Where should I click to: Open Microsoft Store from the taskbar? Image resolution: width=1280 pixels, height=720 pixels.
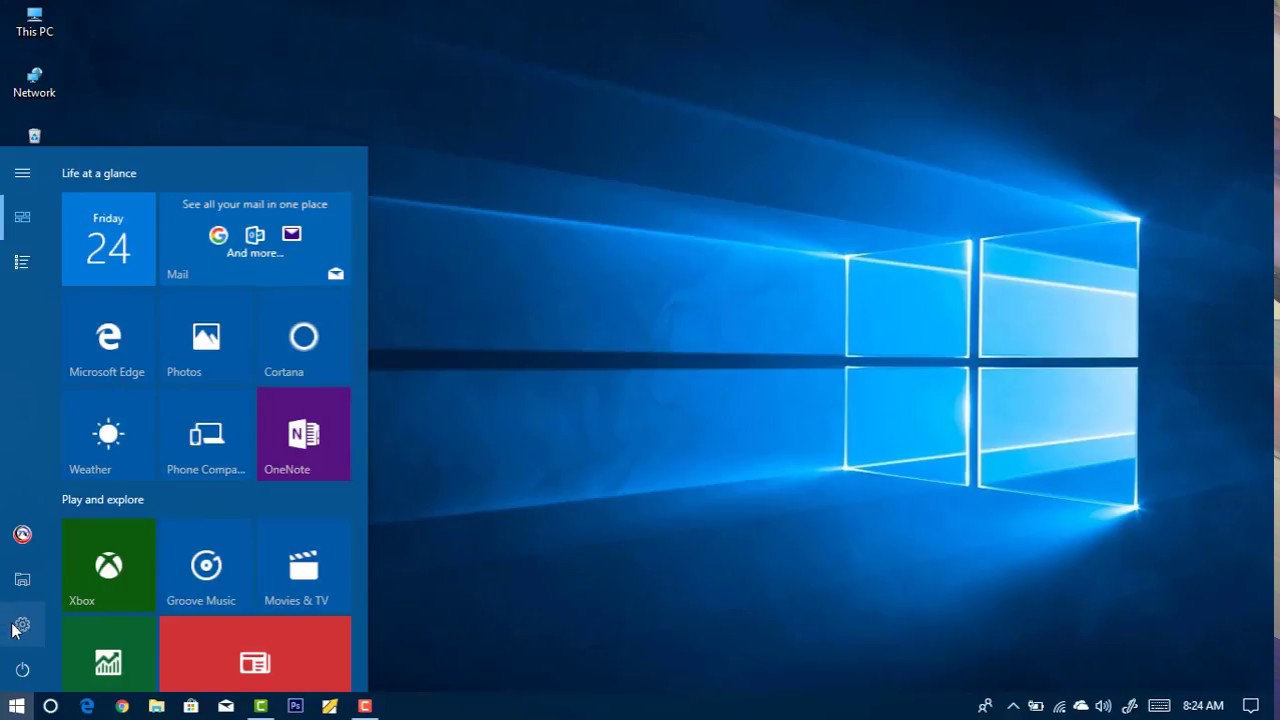click(191, 706)
